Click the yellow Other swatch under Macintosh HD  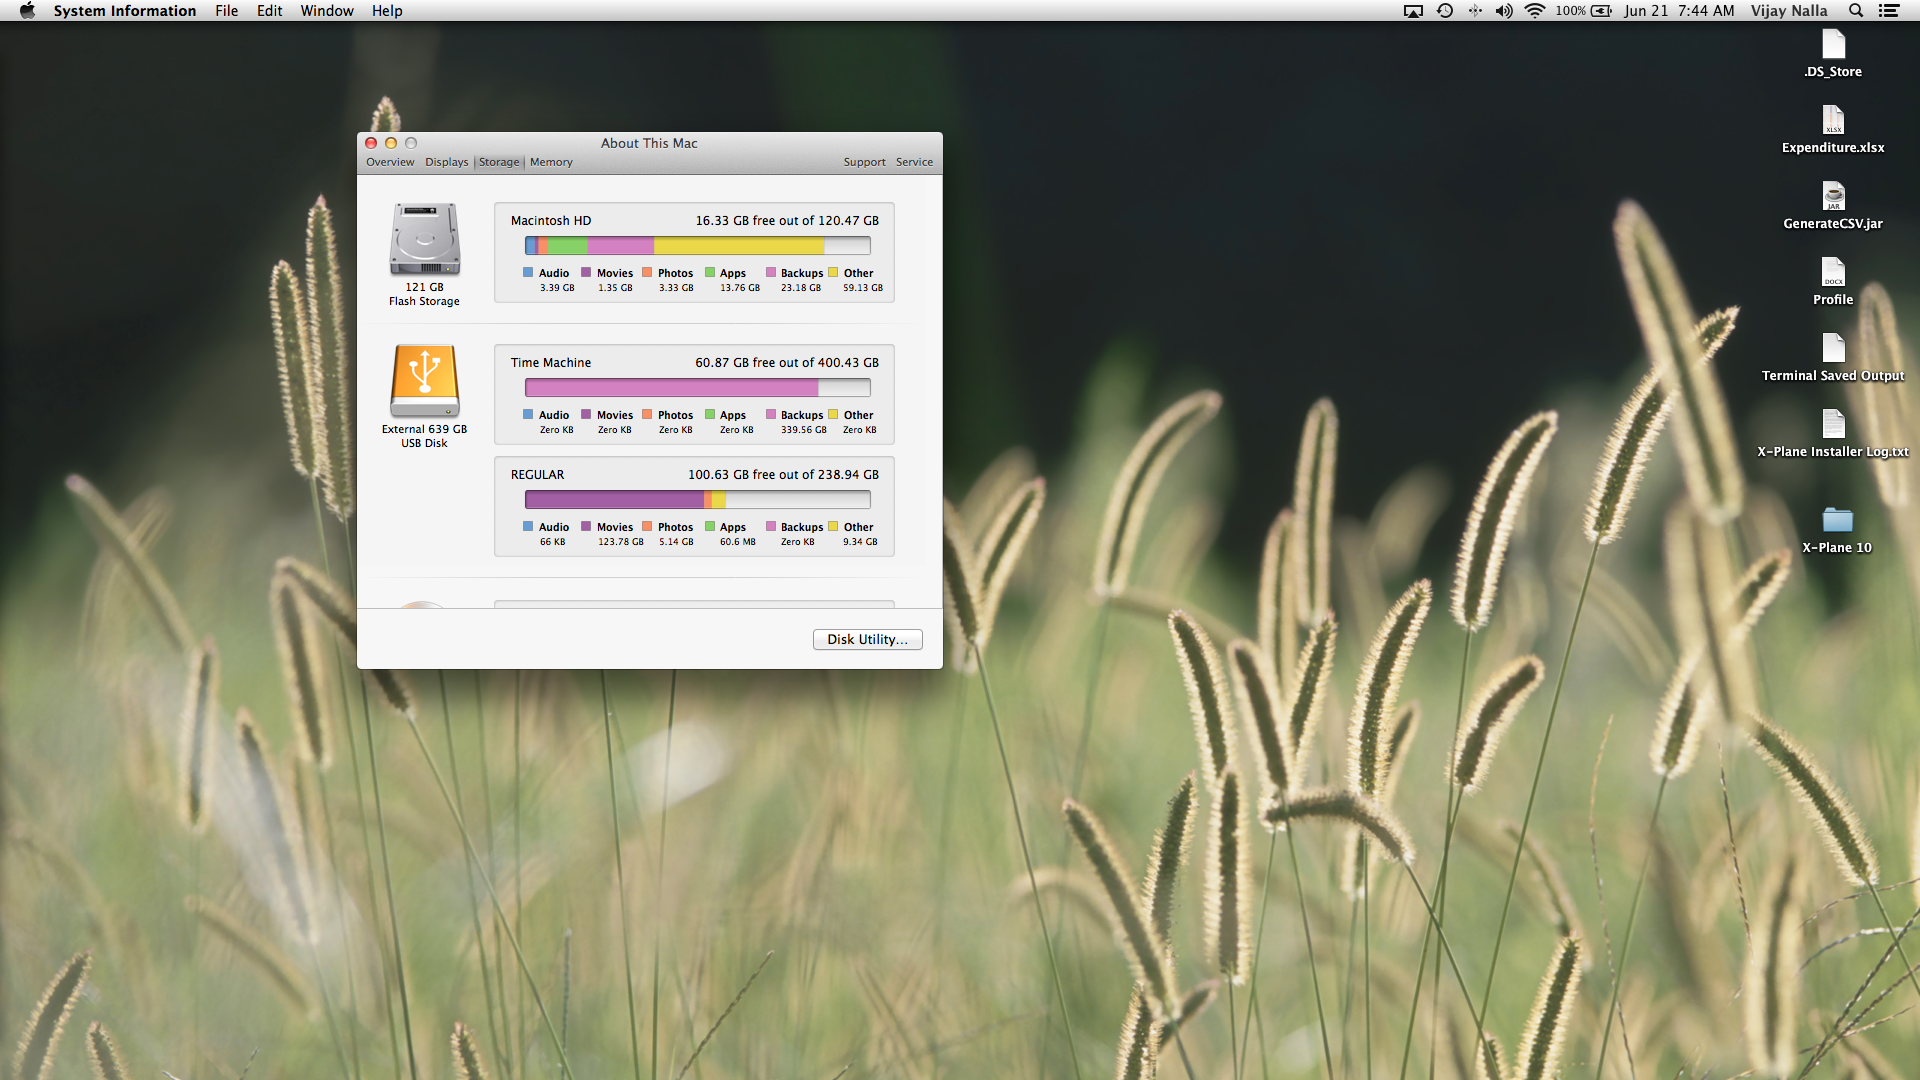pyautogui.click(x=833, y=272)
